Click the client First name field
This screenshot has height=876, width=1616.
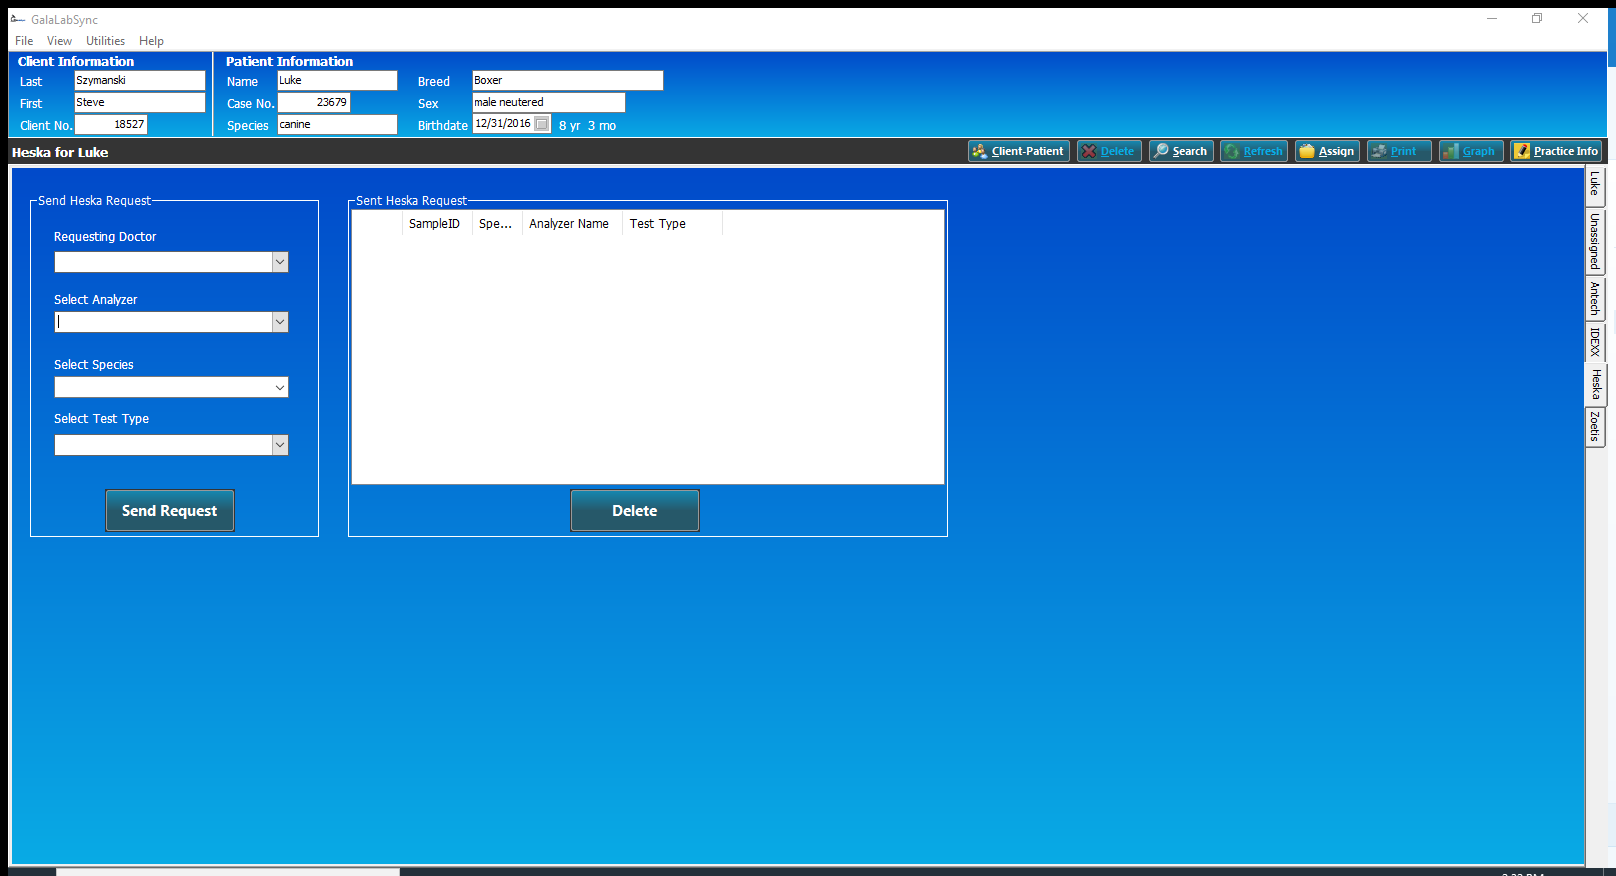click(140, 102)
